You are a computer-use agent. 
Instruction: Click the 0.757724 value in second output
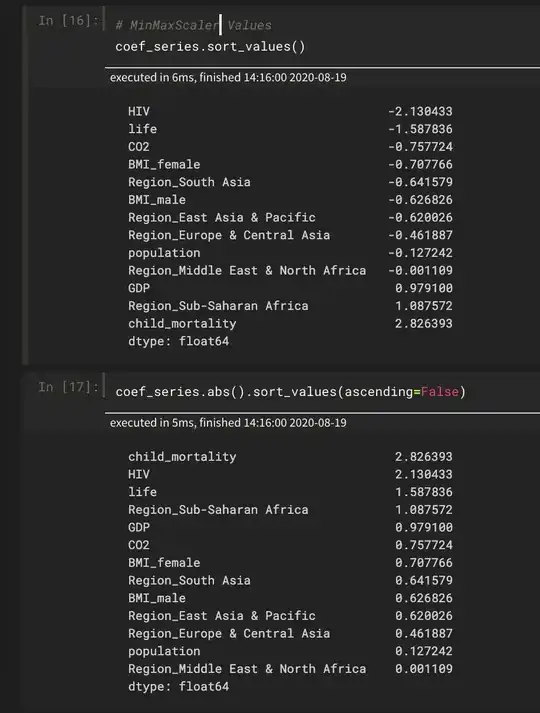click(424, 545)
